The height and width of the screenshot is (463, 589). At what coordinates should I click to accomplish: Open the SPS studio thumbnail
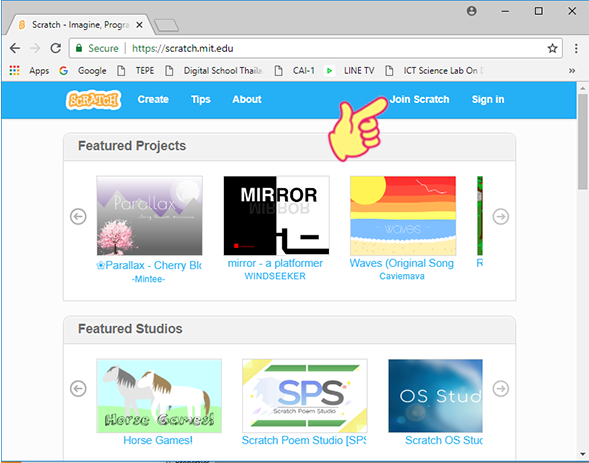click(x=305, y=396)
